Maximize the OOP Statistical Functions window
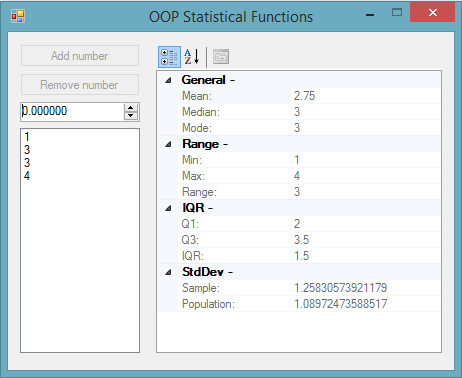Viewport: 462px width, 378px height. tap(397, 13)
